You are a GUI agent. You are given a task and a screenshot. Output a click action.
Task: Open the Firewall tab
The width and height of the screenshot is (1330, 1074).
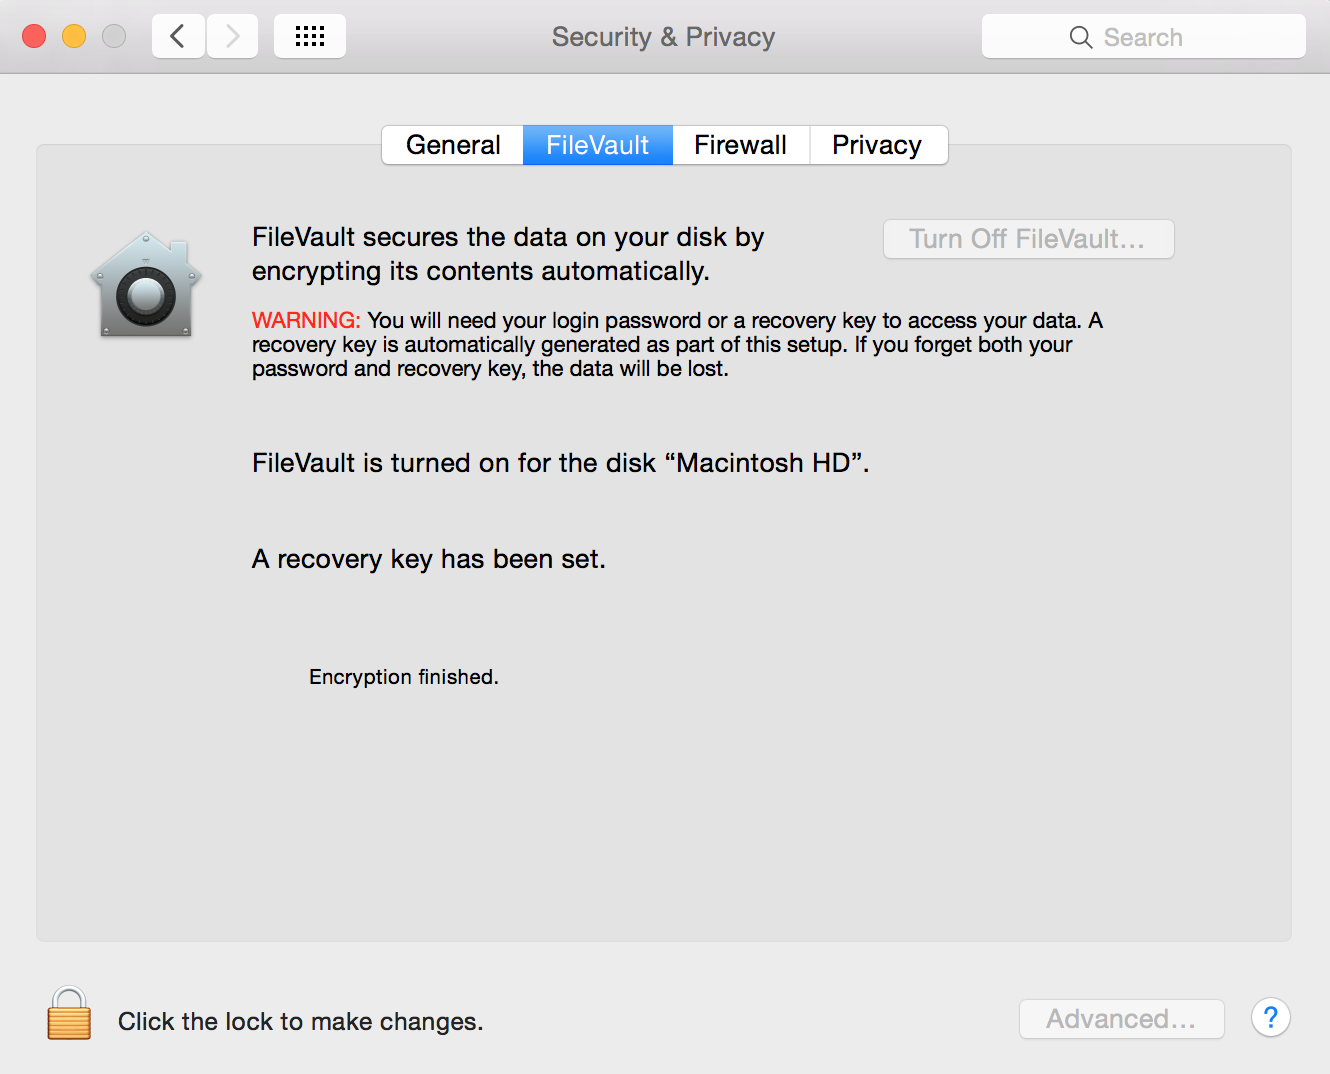point(740,145)
